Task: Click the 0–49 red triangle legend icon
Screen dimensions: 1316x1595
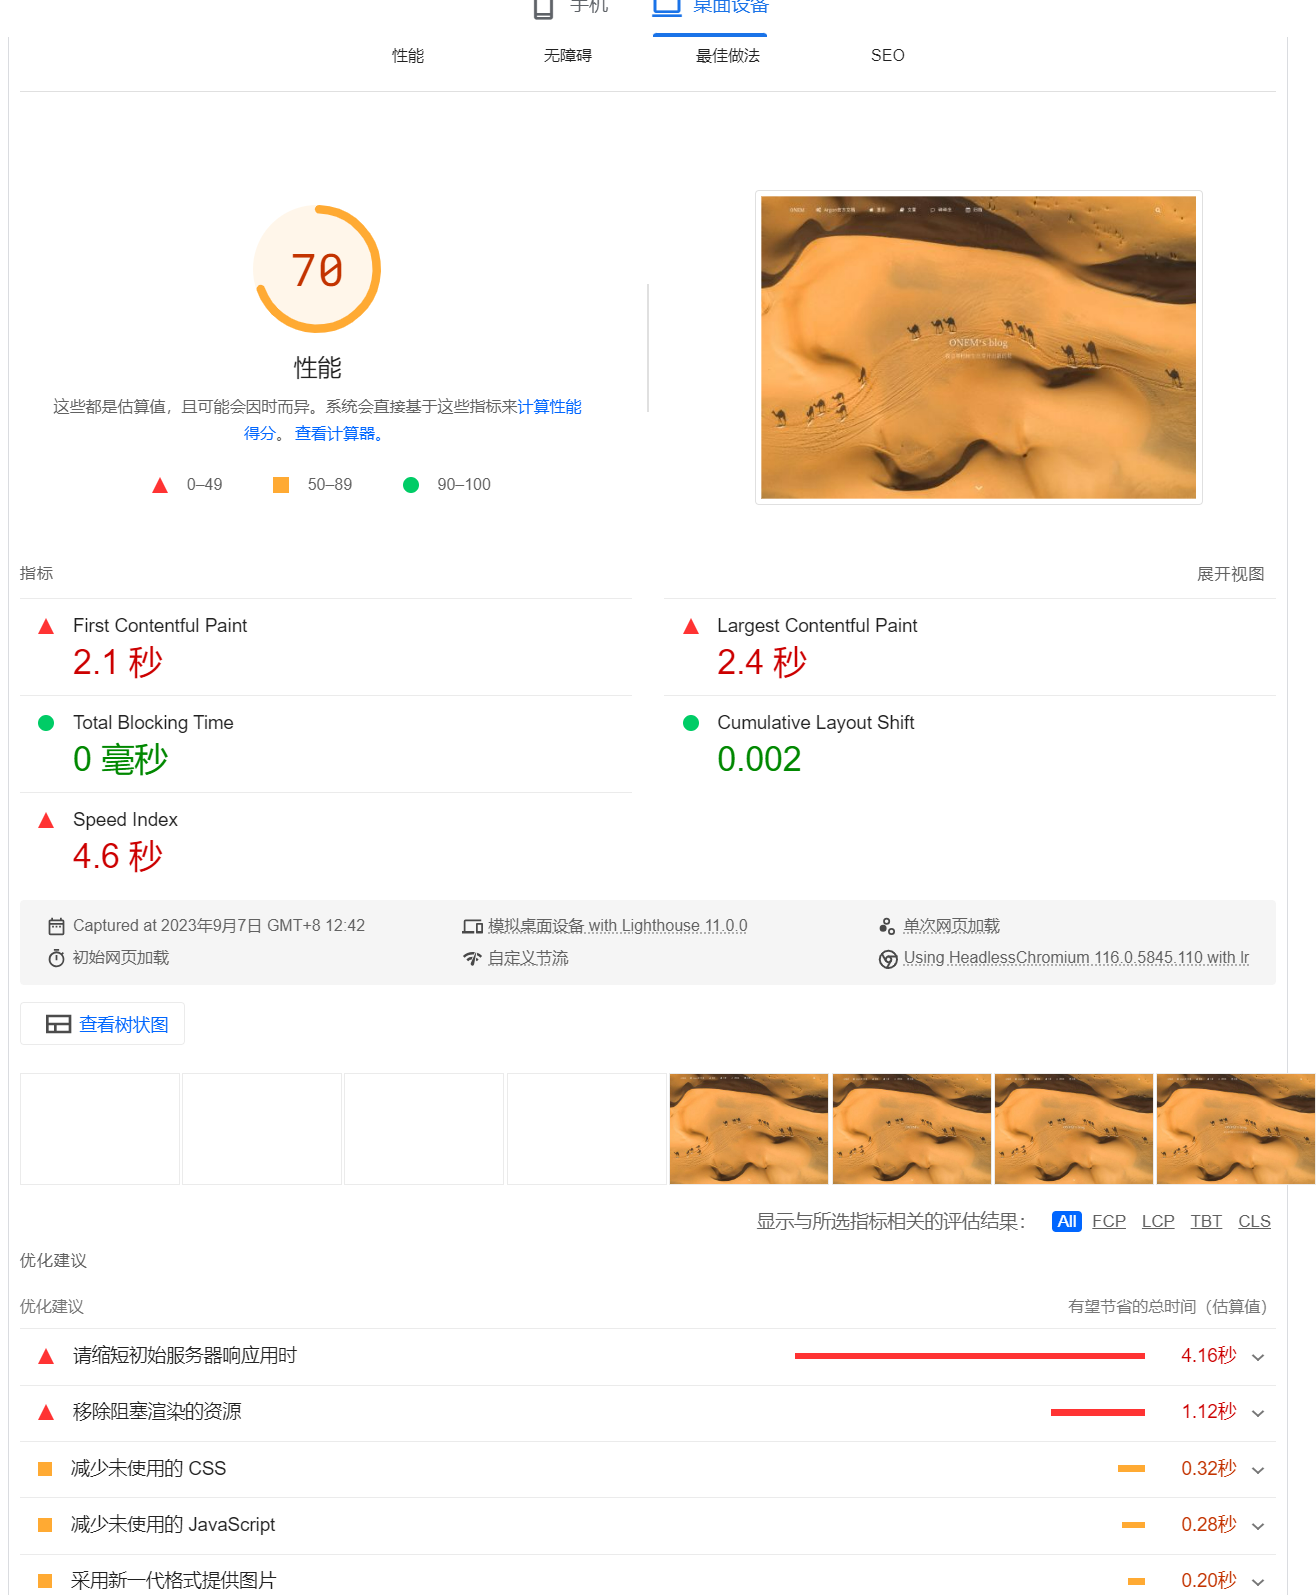Action: click(x=160, y=486)
